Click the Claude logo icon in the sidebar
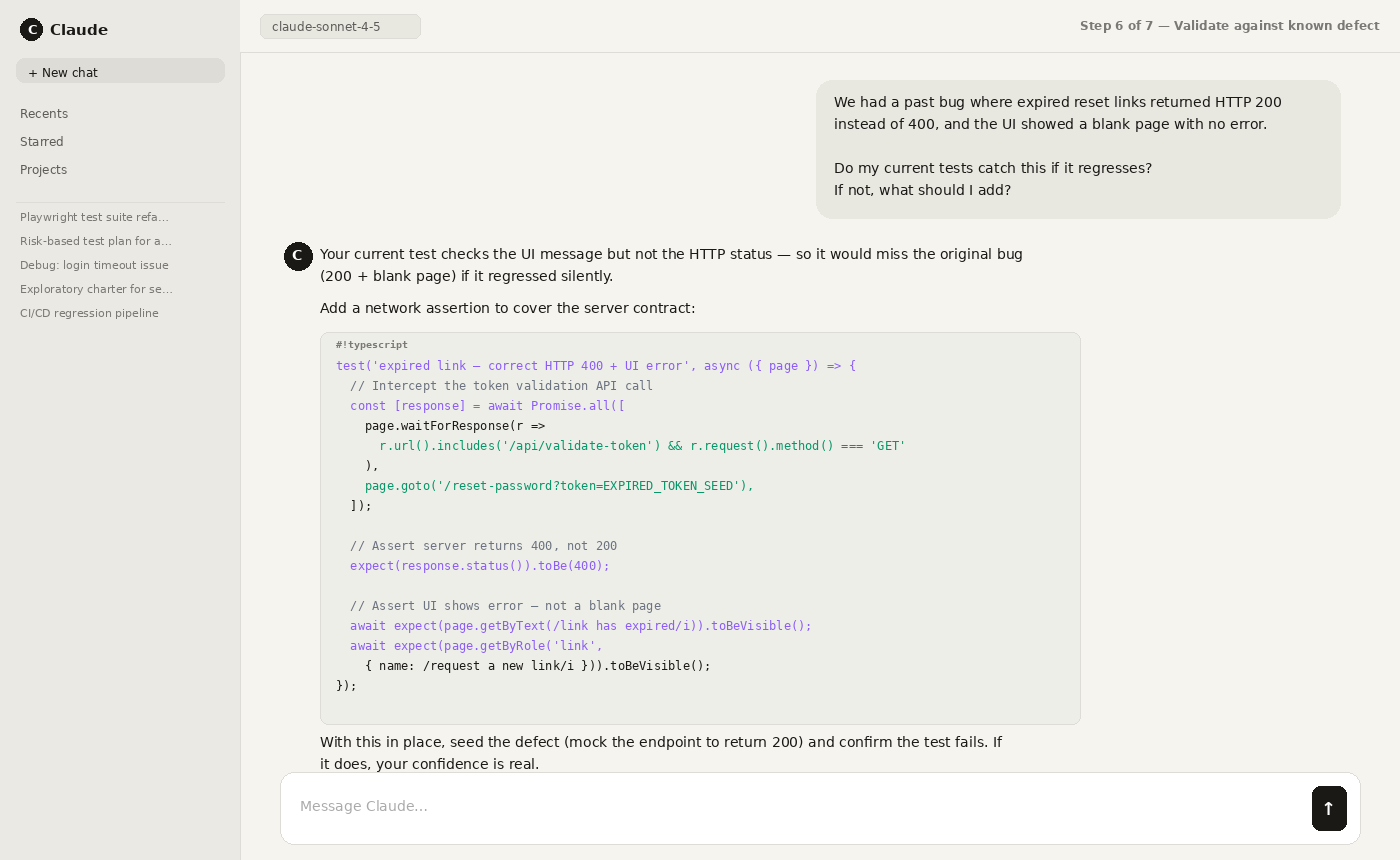This screenshot has height=860, width=1400. coord(31,29)
